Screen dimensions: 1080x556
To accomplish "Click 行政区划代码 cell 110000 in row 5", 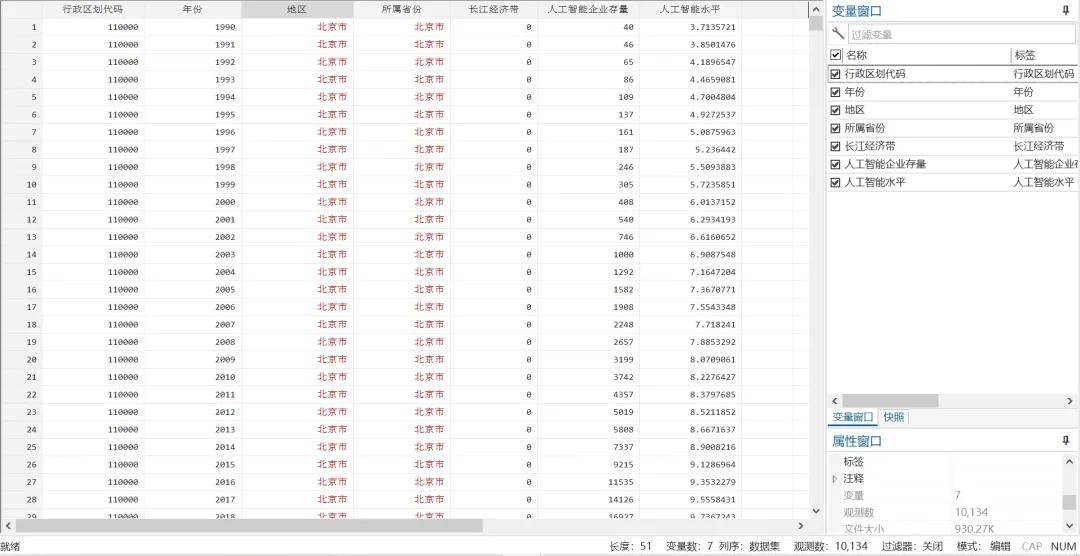I will [x=93, y=97].
